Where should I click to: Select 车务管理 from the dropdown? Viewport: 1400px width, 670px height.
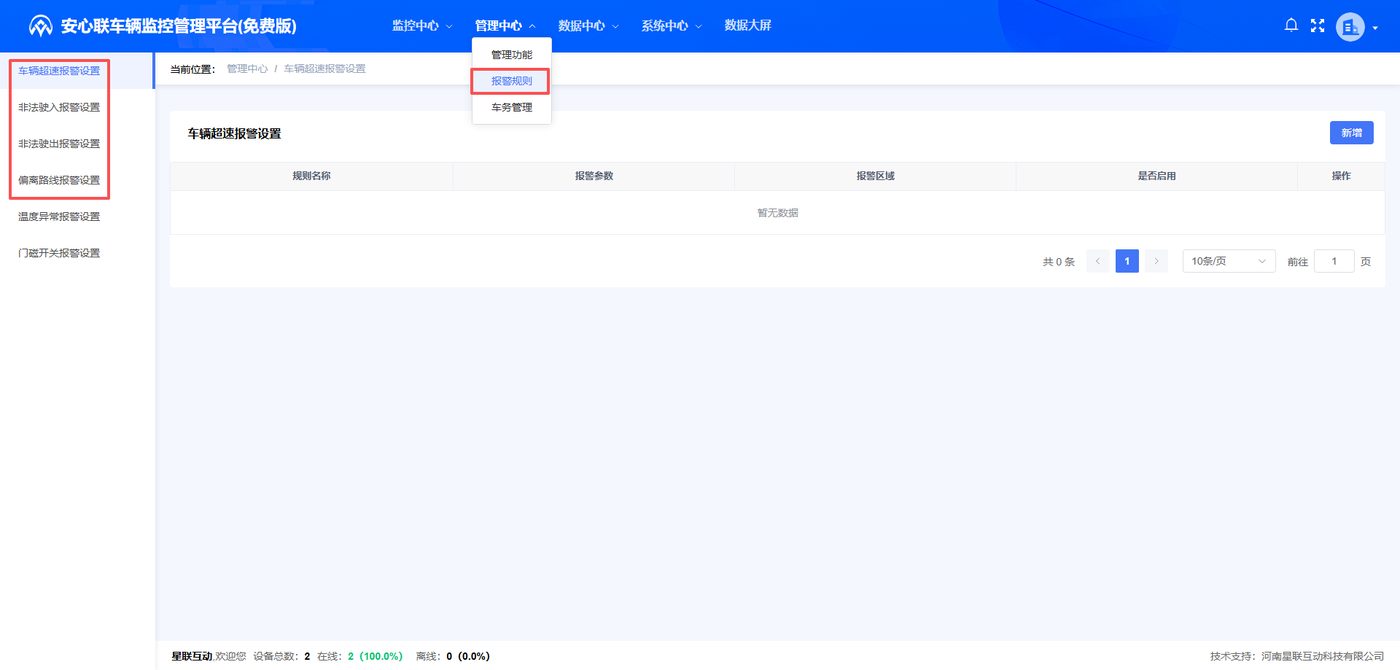click(x=512, y=107)
